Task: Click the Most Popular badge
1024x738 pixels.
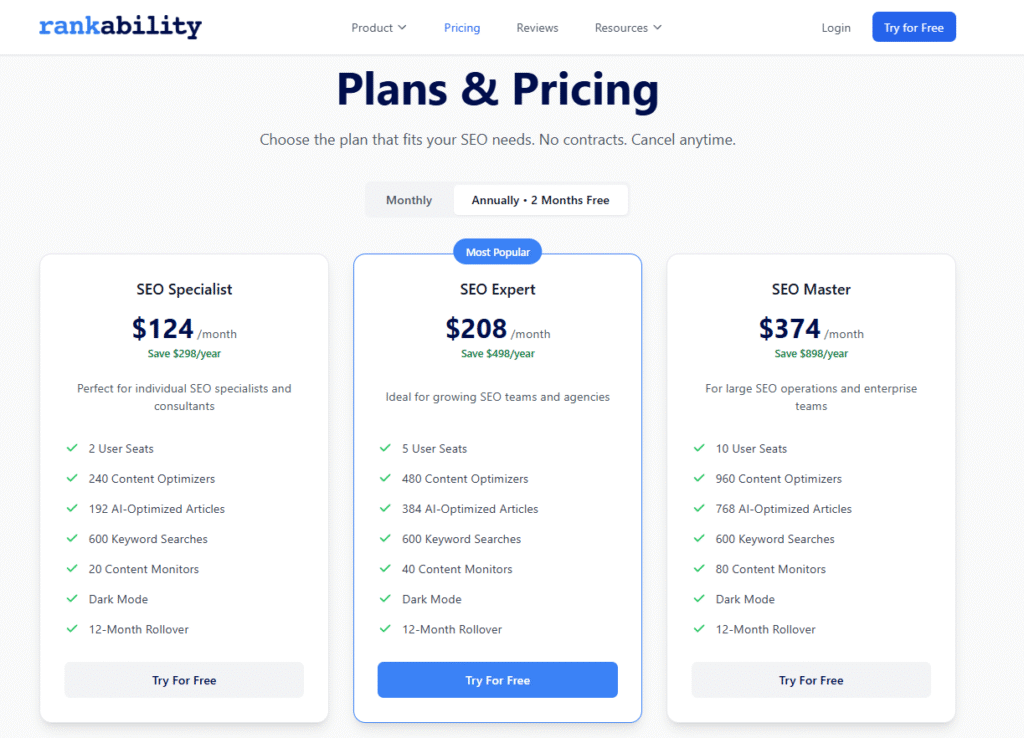Action: [498, 252]
